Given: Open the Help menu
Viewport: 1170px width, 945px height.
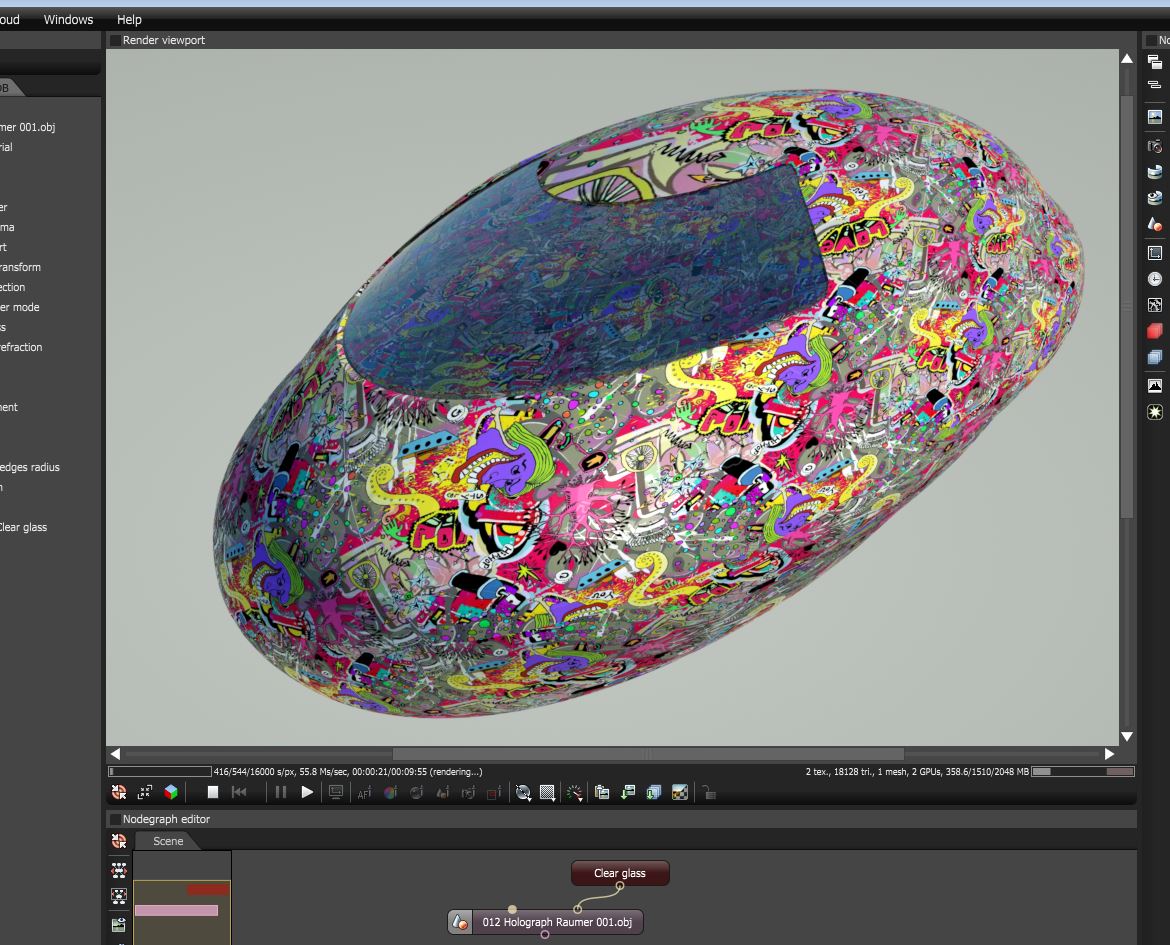Looking at the screenshot, I should [x=129, y=19].
